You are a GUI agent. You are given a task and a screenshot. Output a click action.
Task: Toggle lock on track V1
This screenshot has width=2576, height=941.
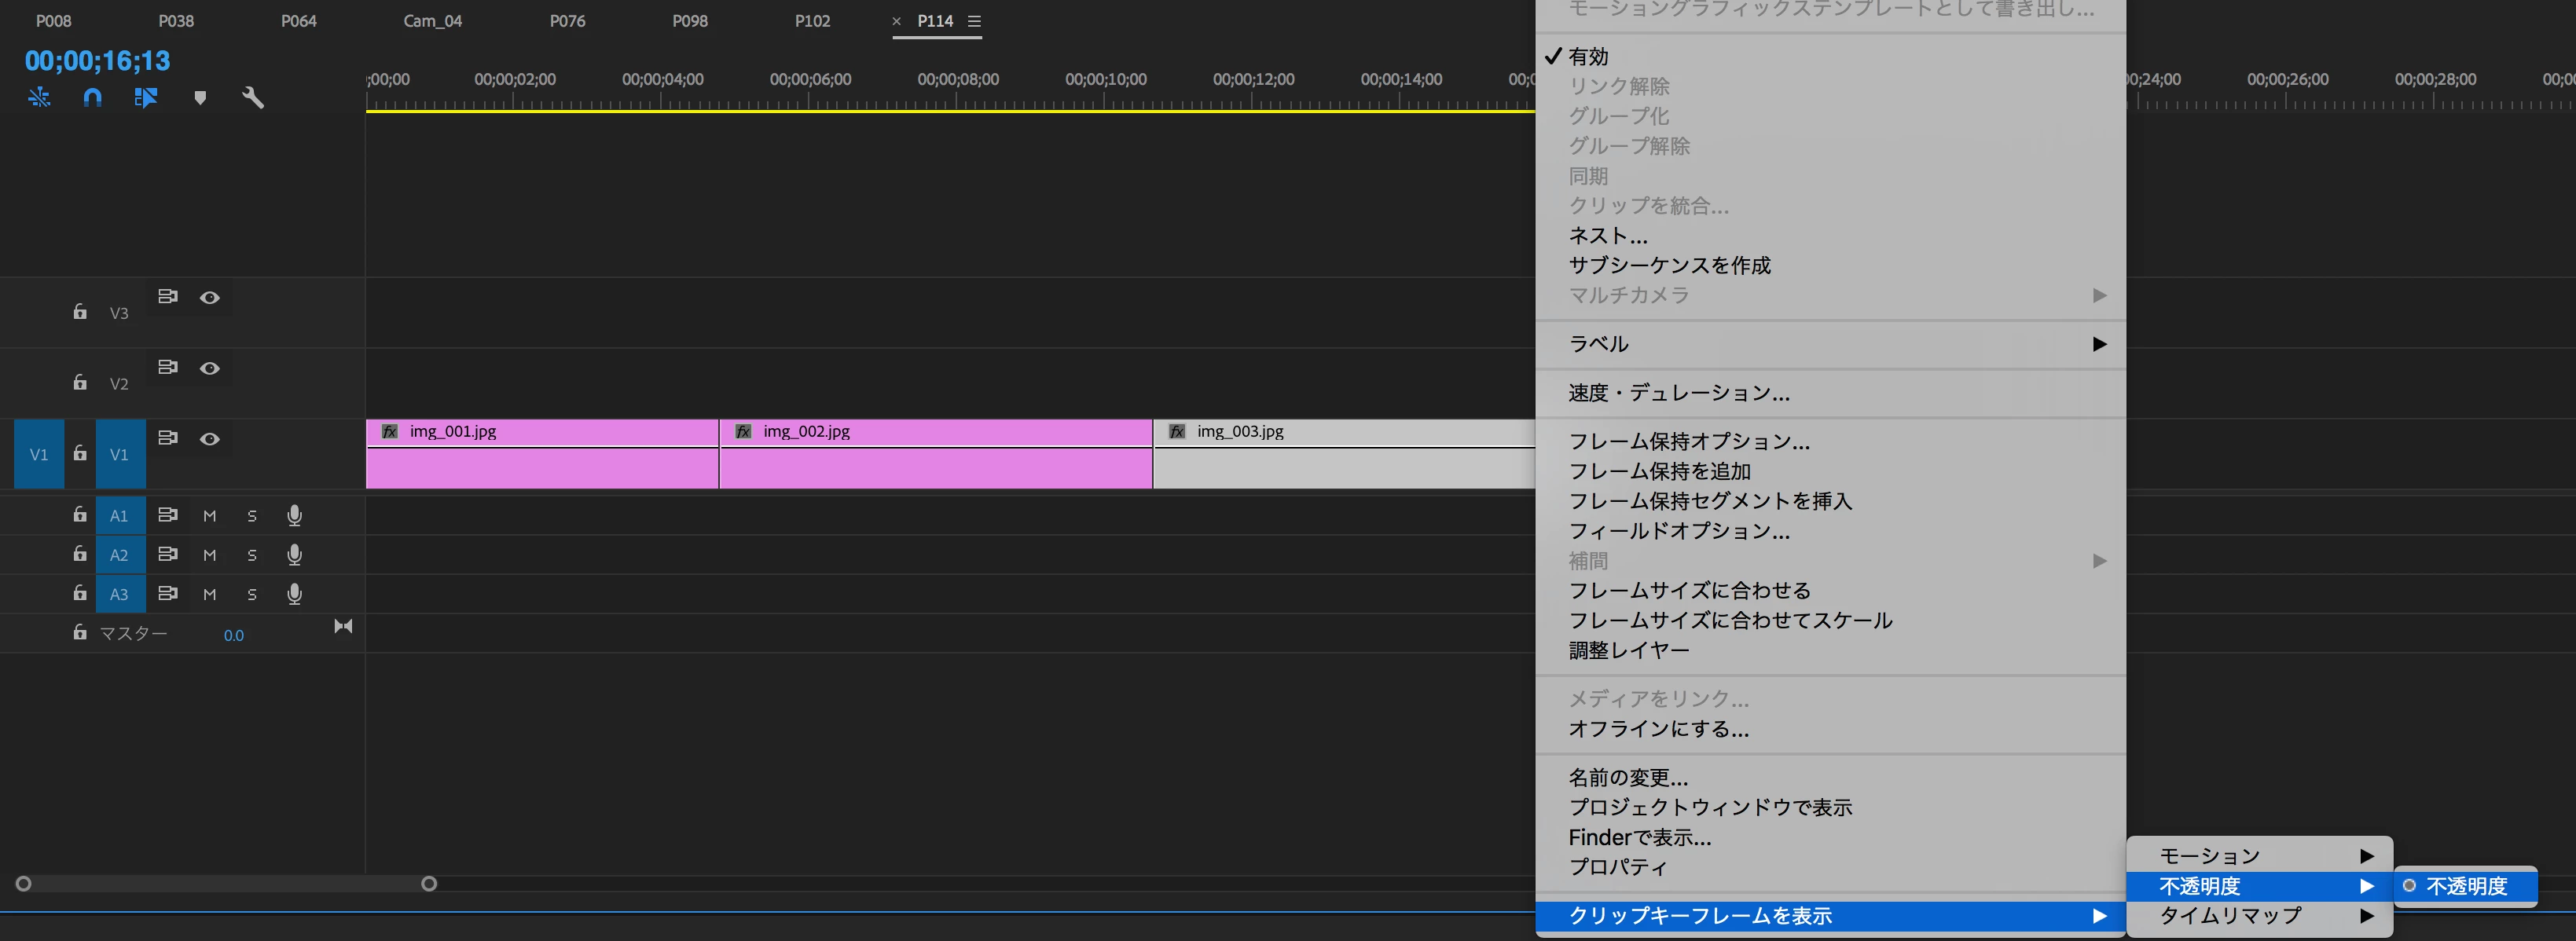point(80,454)
